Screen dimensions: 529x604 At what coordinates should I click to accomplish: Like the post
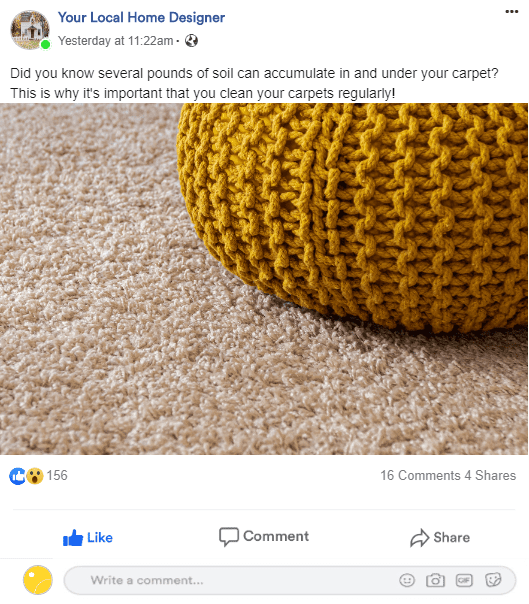88,537
